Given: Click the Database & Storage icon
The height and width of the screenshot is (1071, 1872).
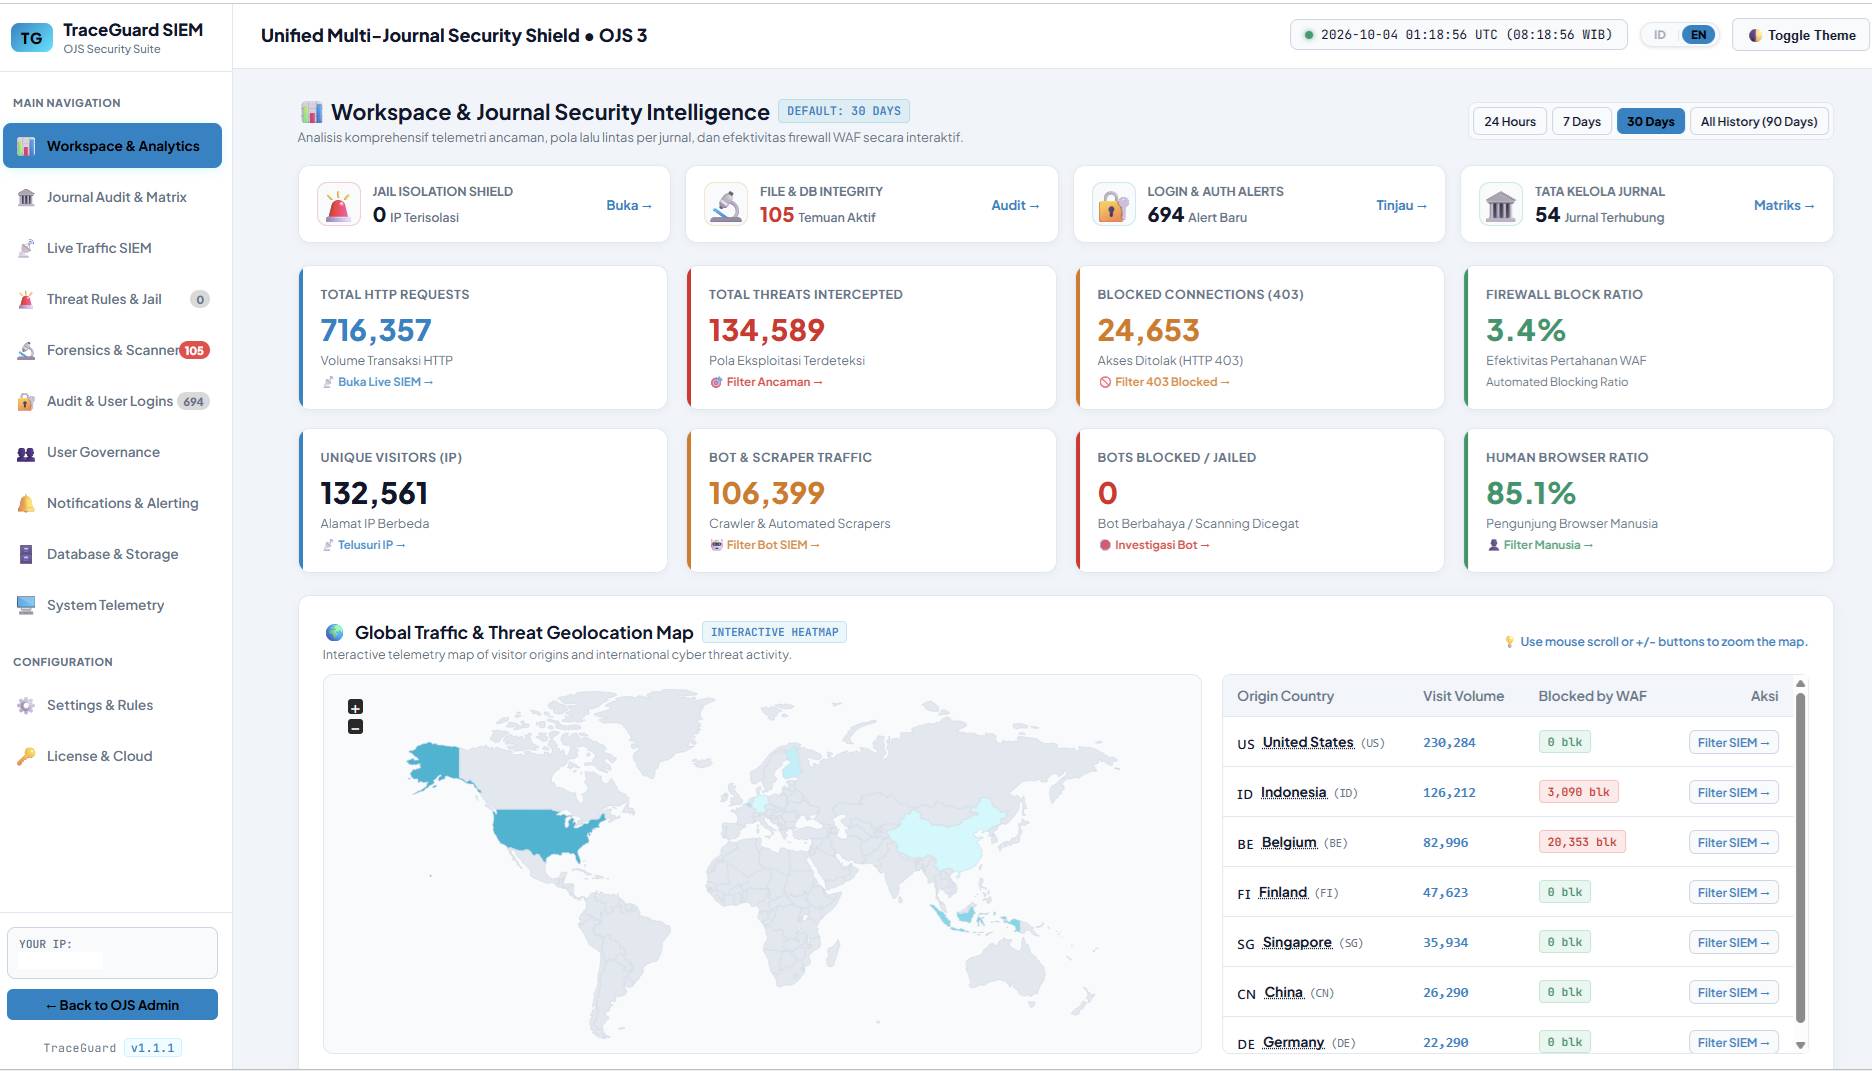Looking at the screenshot, I should pos(26,555).
